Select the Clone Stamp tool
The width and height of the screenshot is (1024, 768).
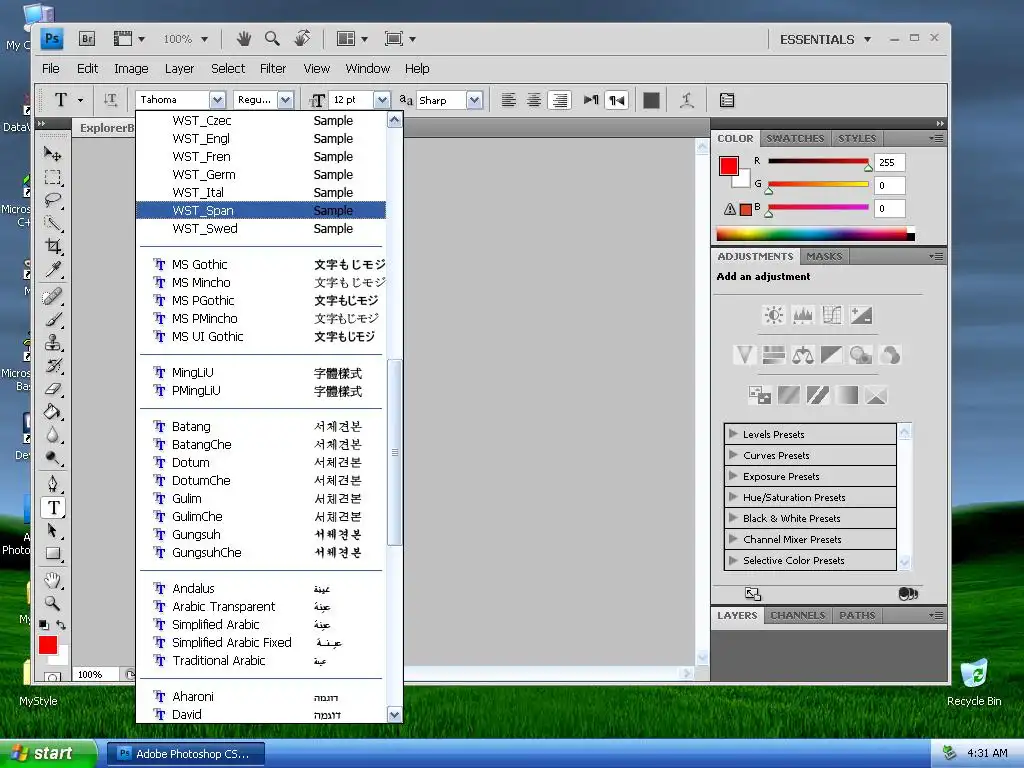click(53, 343)
